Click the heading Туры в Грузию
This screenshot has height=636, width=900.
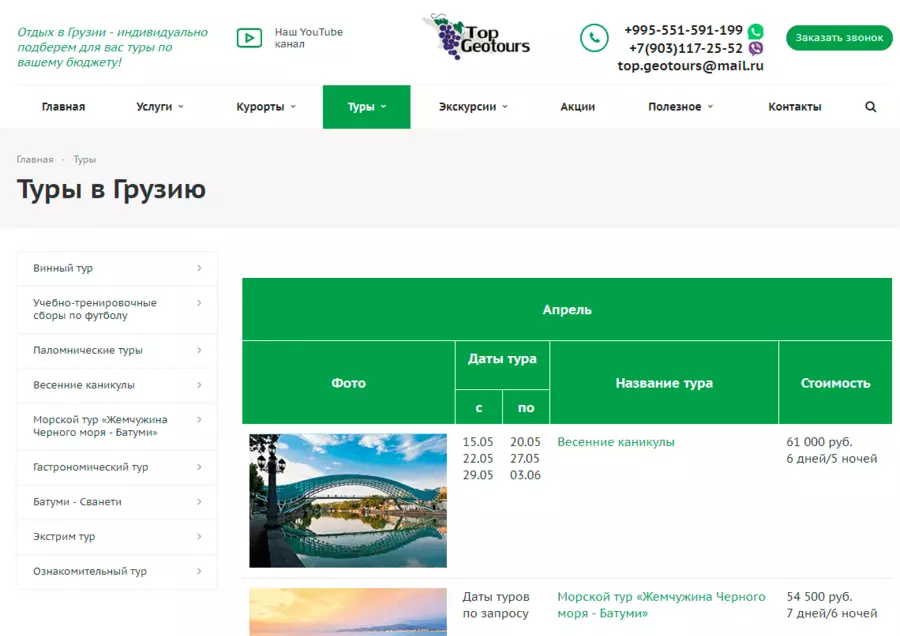111,189
